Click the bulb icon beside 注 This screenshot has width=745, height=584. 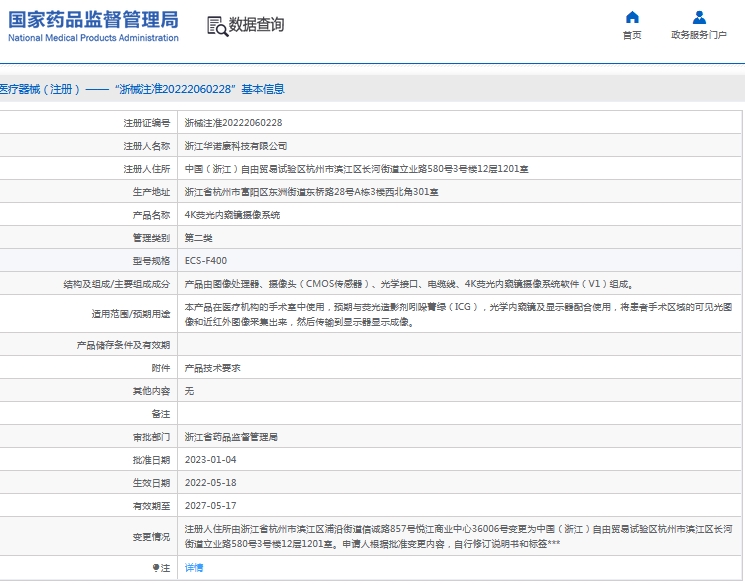(155, 568)
